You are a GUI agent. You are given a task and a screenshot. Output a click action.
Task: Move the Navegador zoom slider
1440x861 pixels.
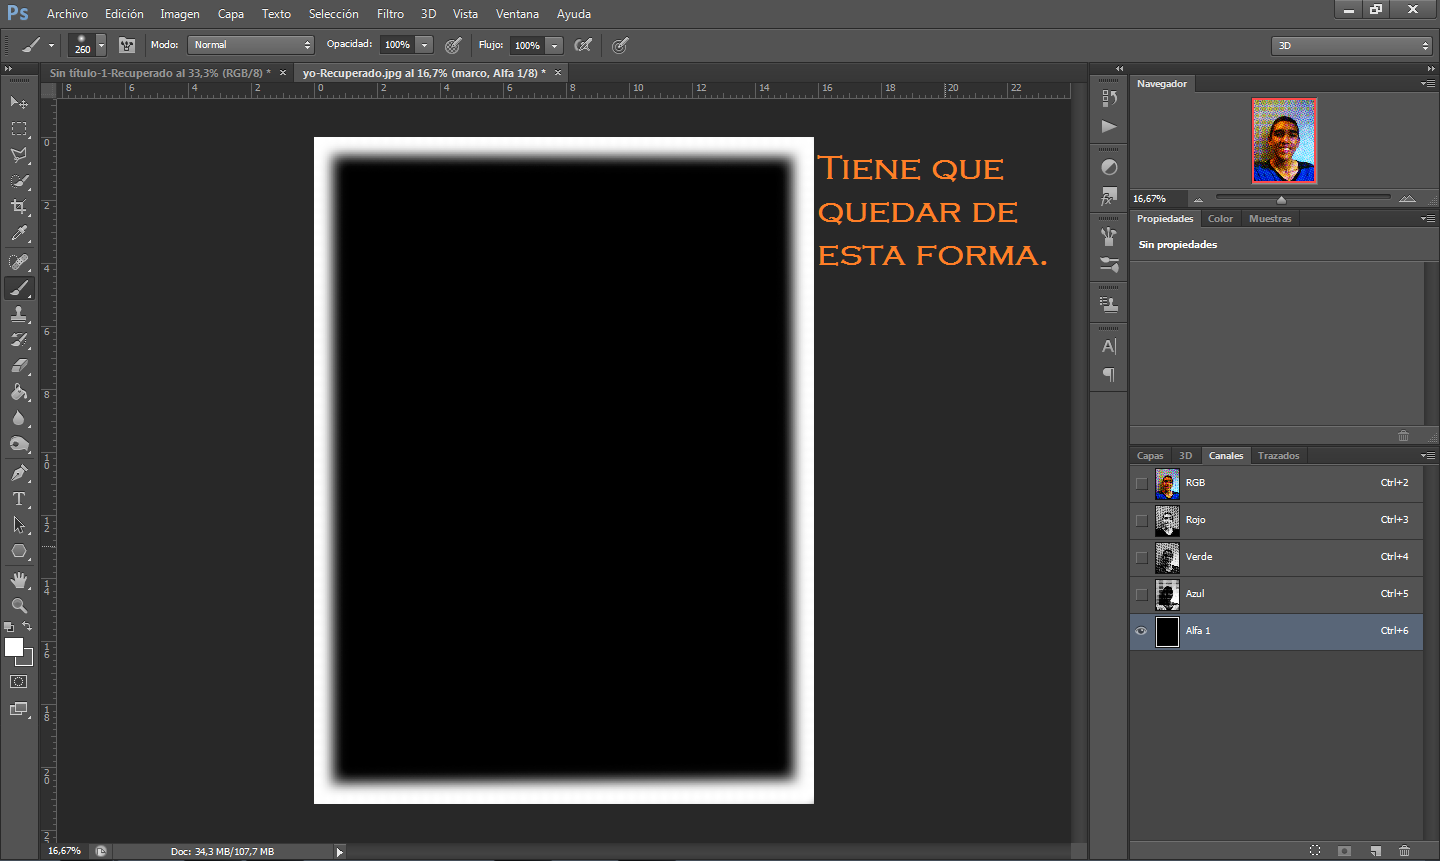click(x=1281, y=199)
